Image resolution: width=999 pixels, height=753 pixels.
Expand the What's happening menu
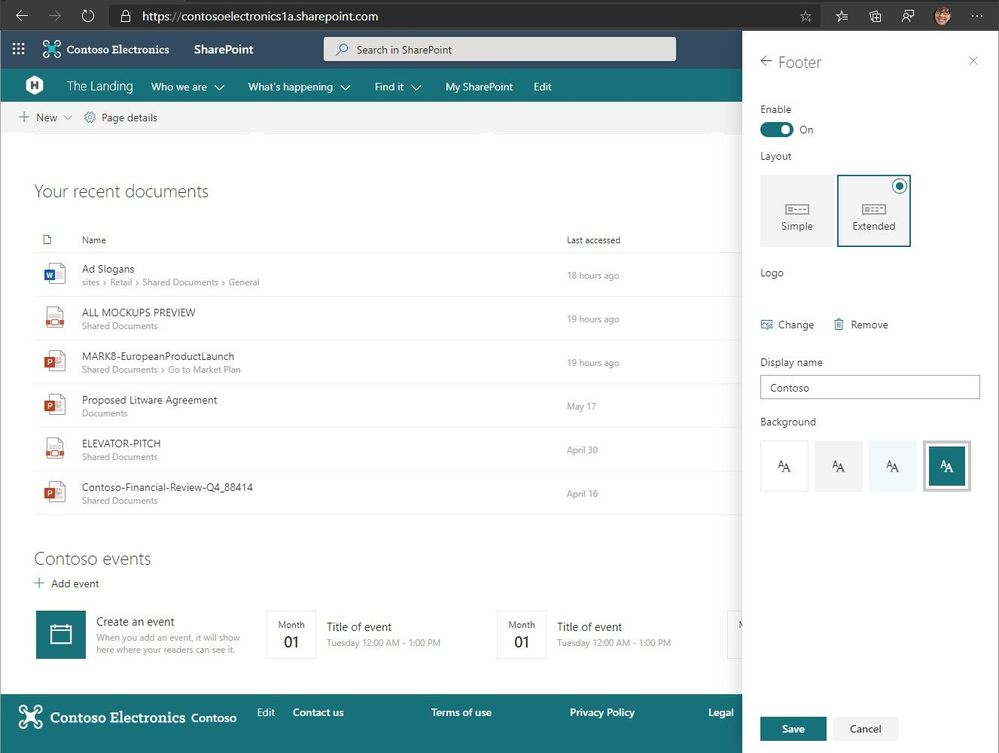pyautogui.click(x=299, y=87)
